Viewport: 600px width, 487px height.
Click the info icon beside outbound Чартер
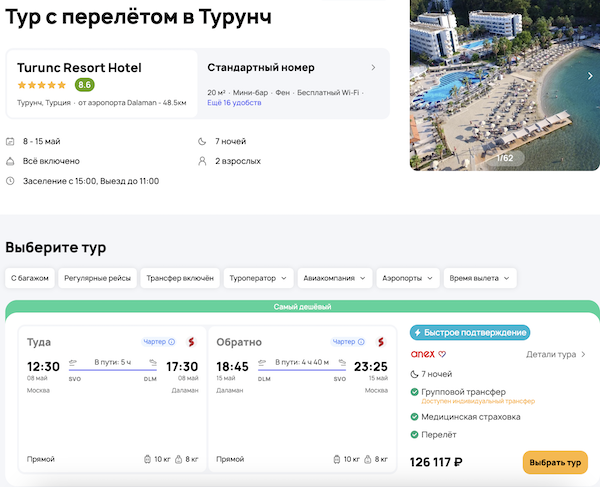point(171,341)
